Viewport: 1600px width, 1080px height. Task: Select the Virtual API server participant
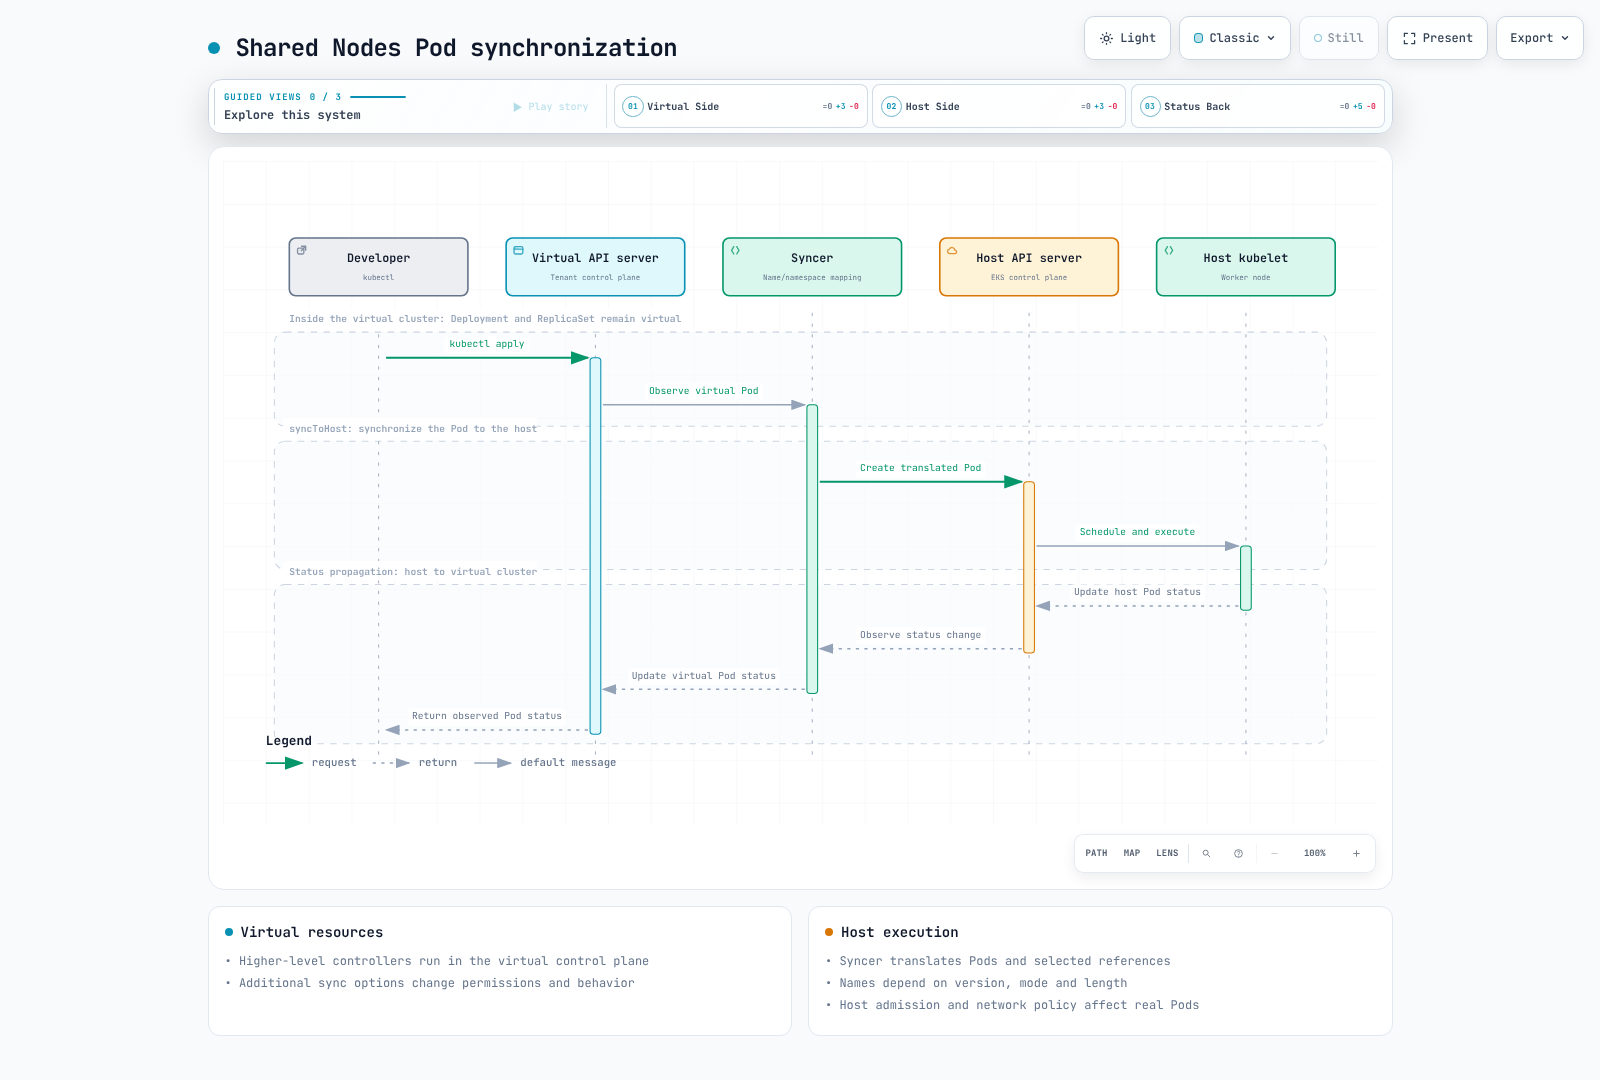[x=595, y=267]
